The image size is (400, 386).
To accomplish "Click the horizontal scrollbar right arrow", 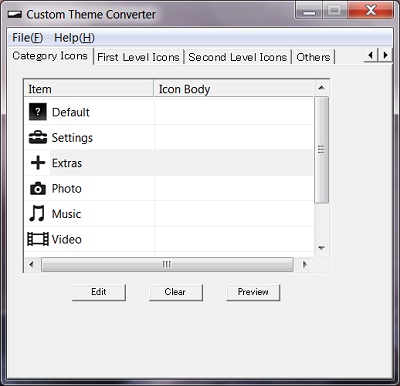I will click(x=304, y=265).
